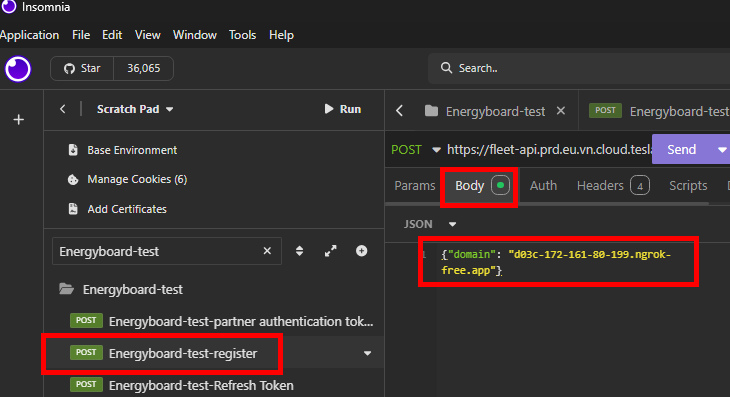
Task: Click the Send button
Action: (x=682, y=149)
